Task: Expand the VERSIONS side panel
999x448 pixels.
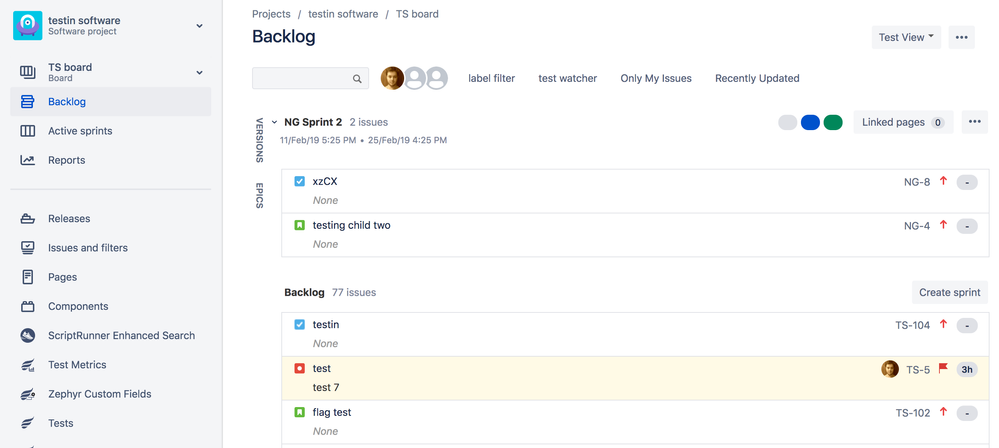Action: (x=259, y=140)
